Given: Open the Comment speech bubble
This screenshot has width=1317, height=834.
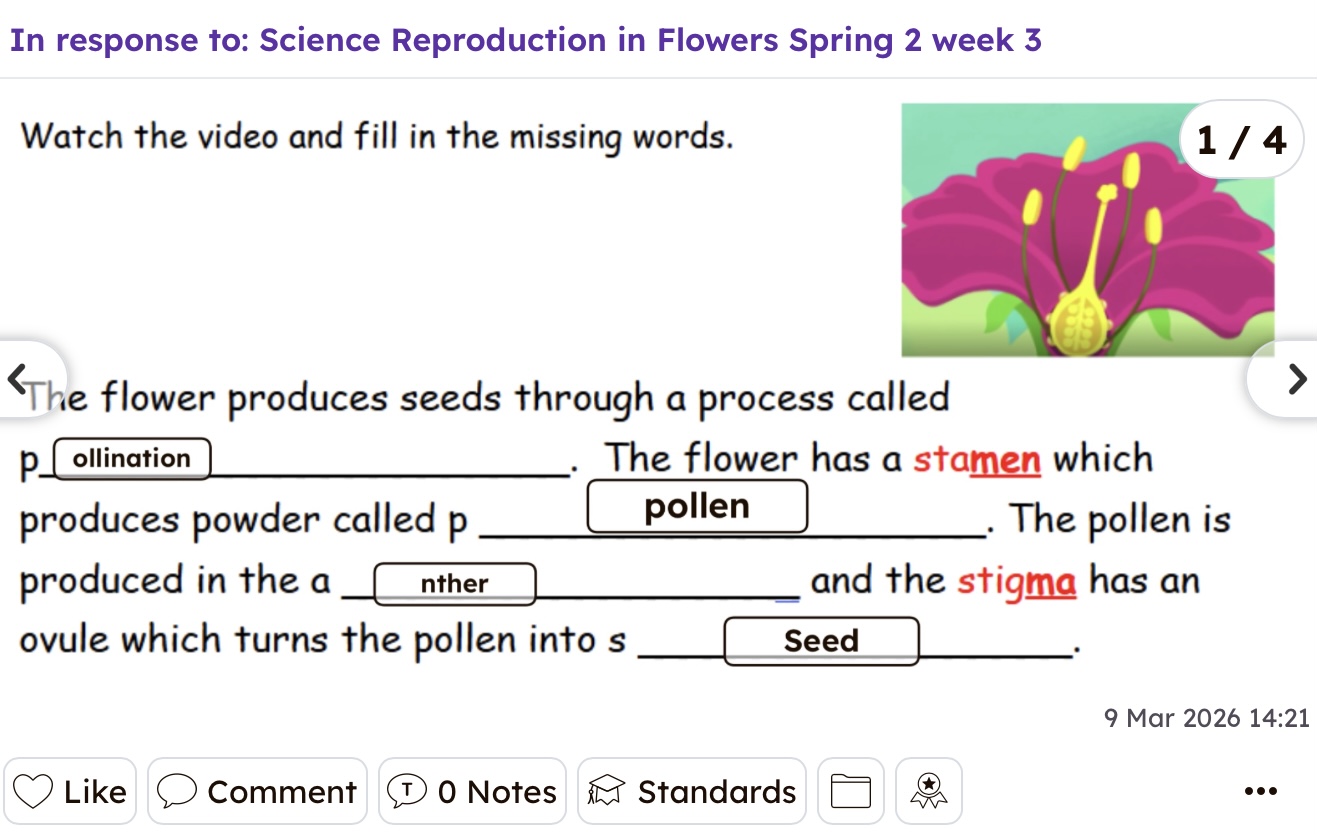Looking at the screenshot, I should pyautogui.click(x=257, y=791).
